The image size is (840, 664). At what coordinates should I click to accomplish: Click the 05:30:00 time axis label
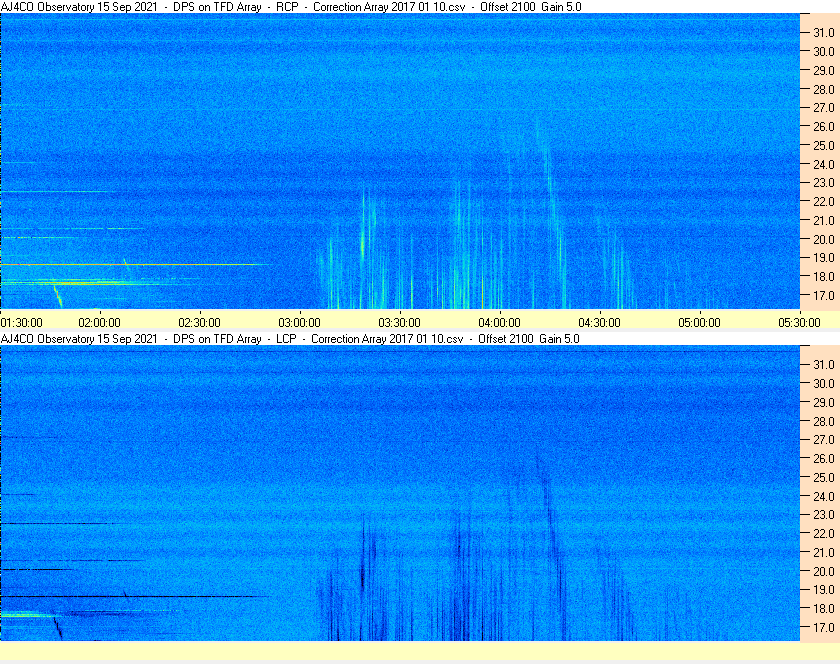(x=799, y=323)
